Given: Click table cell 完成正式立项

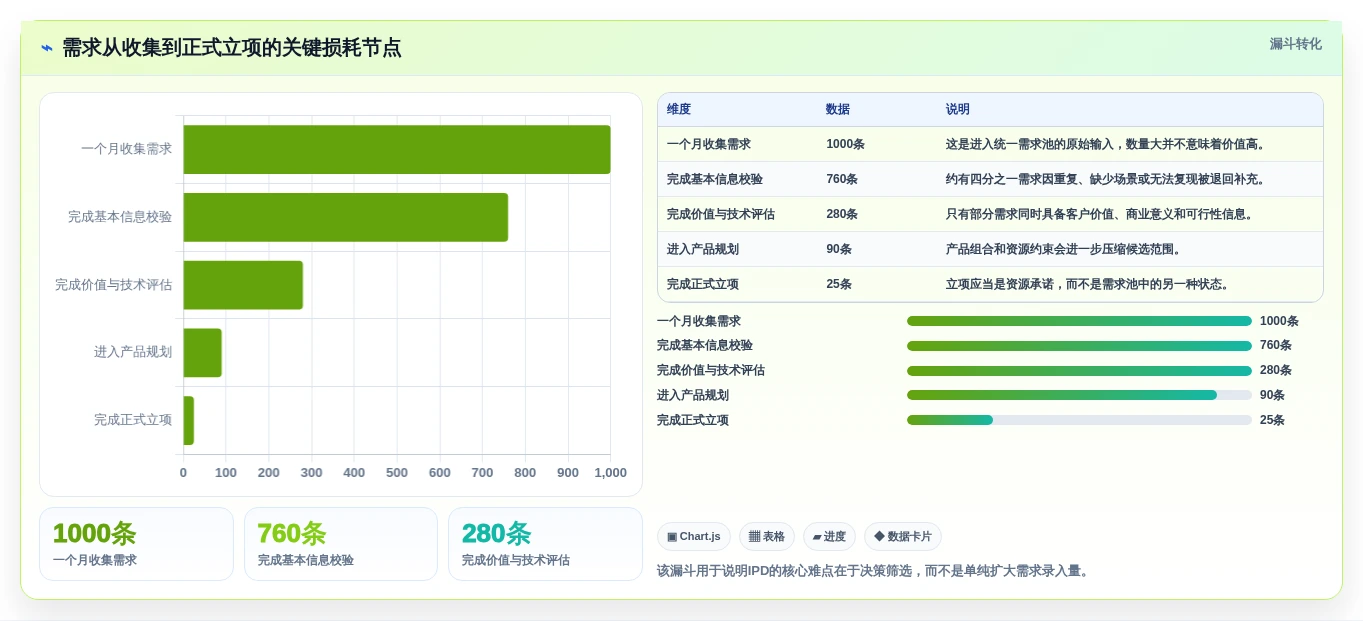Looking at the screenshot, I should click(703, 284).
